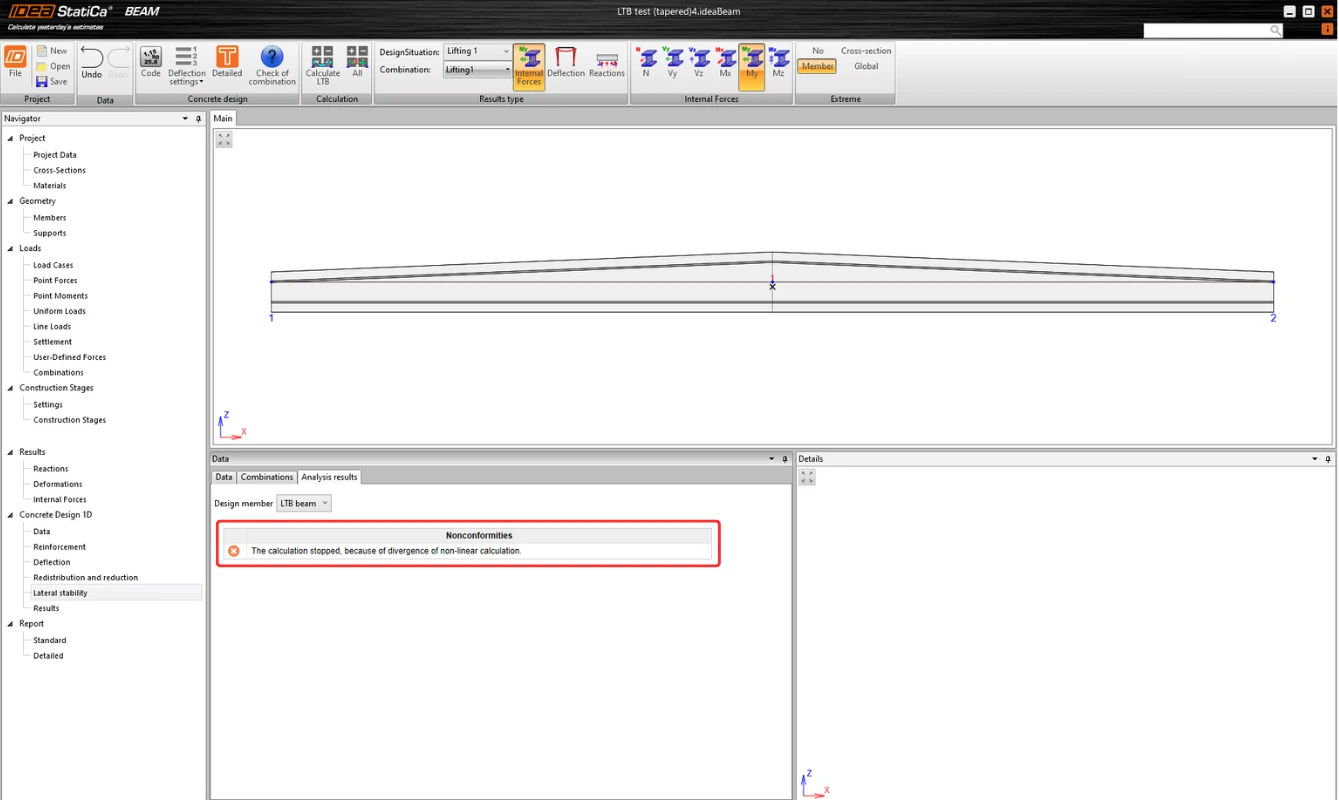This screenshot has height=800, width=1339.
Task: Open the Code settings icon
Action: 151,62
